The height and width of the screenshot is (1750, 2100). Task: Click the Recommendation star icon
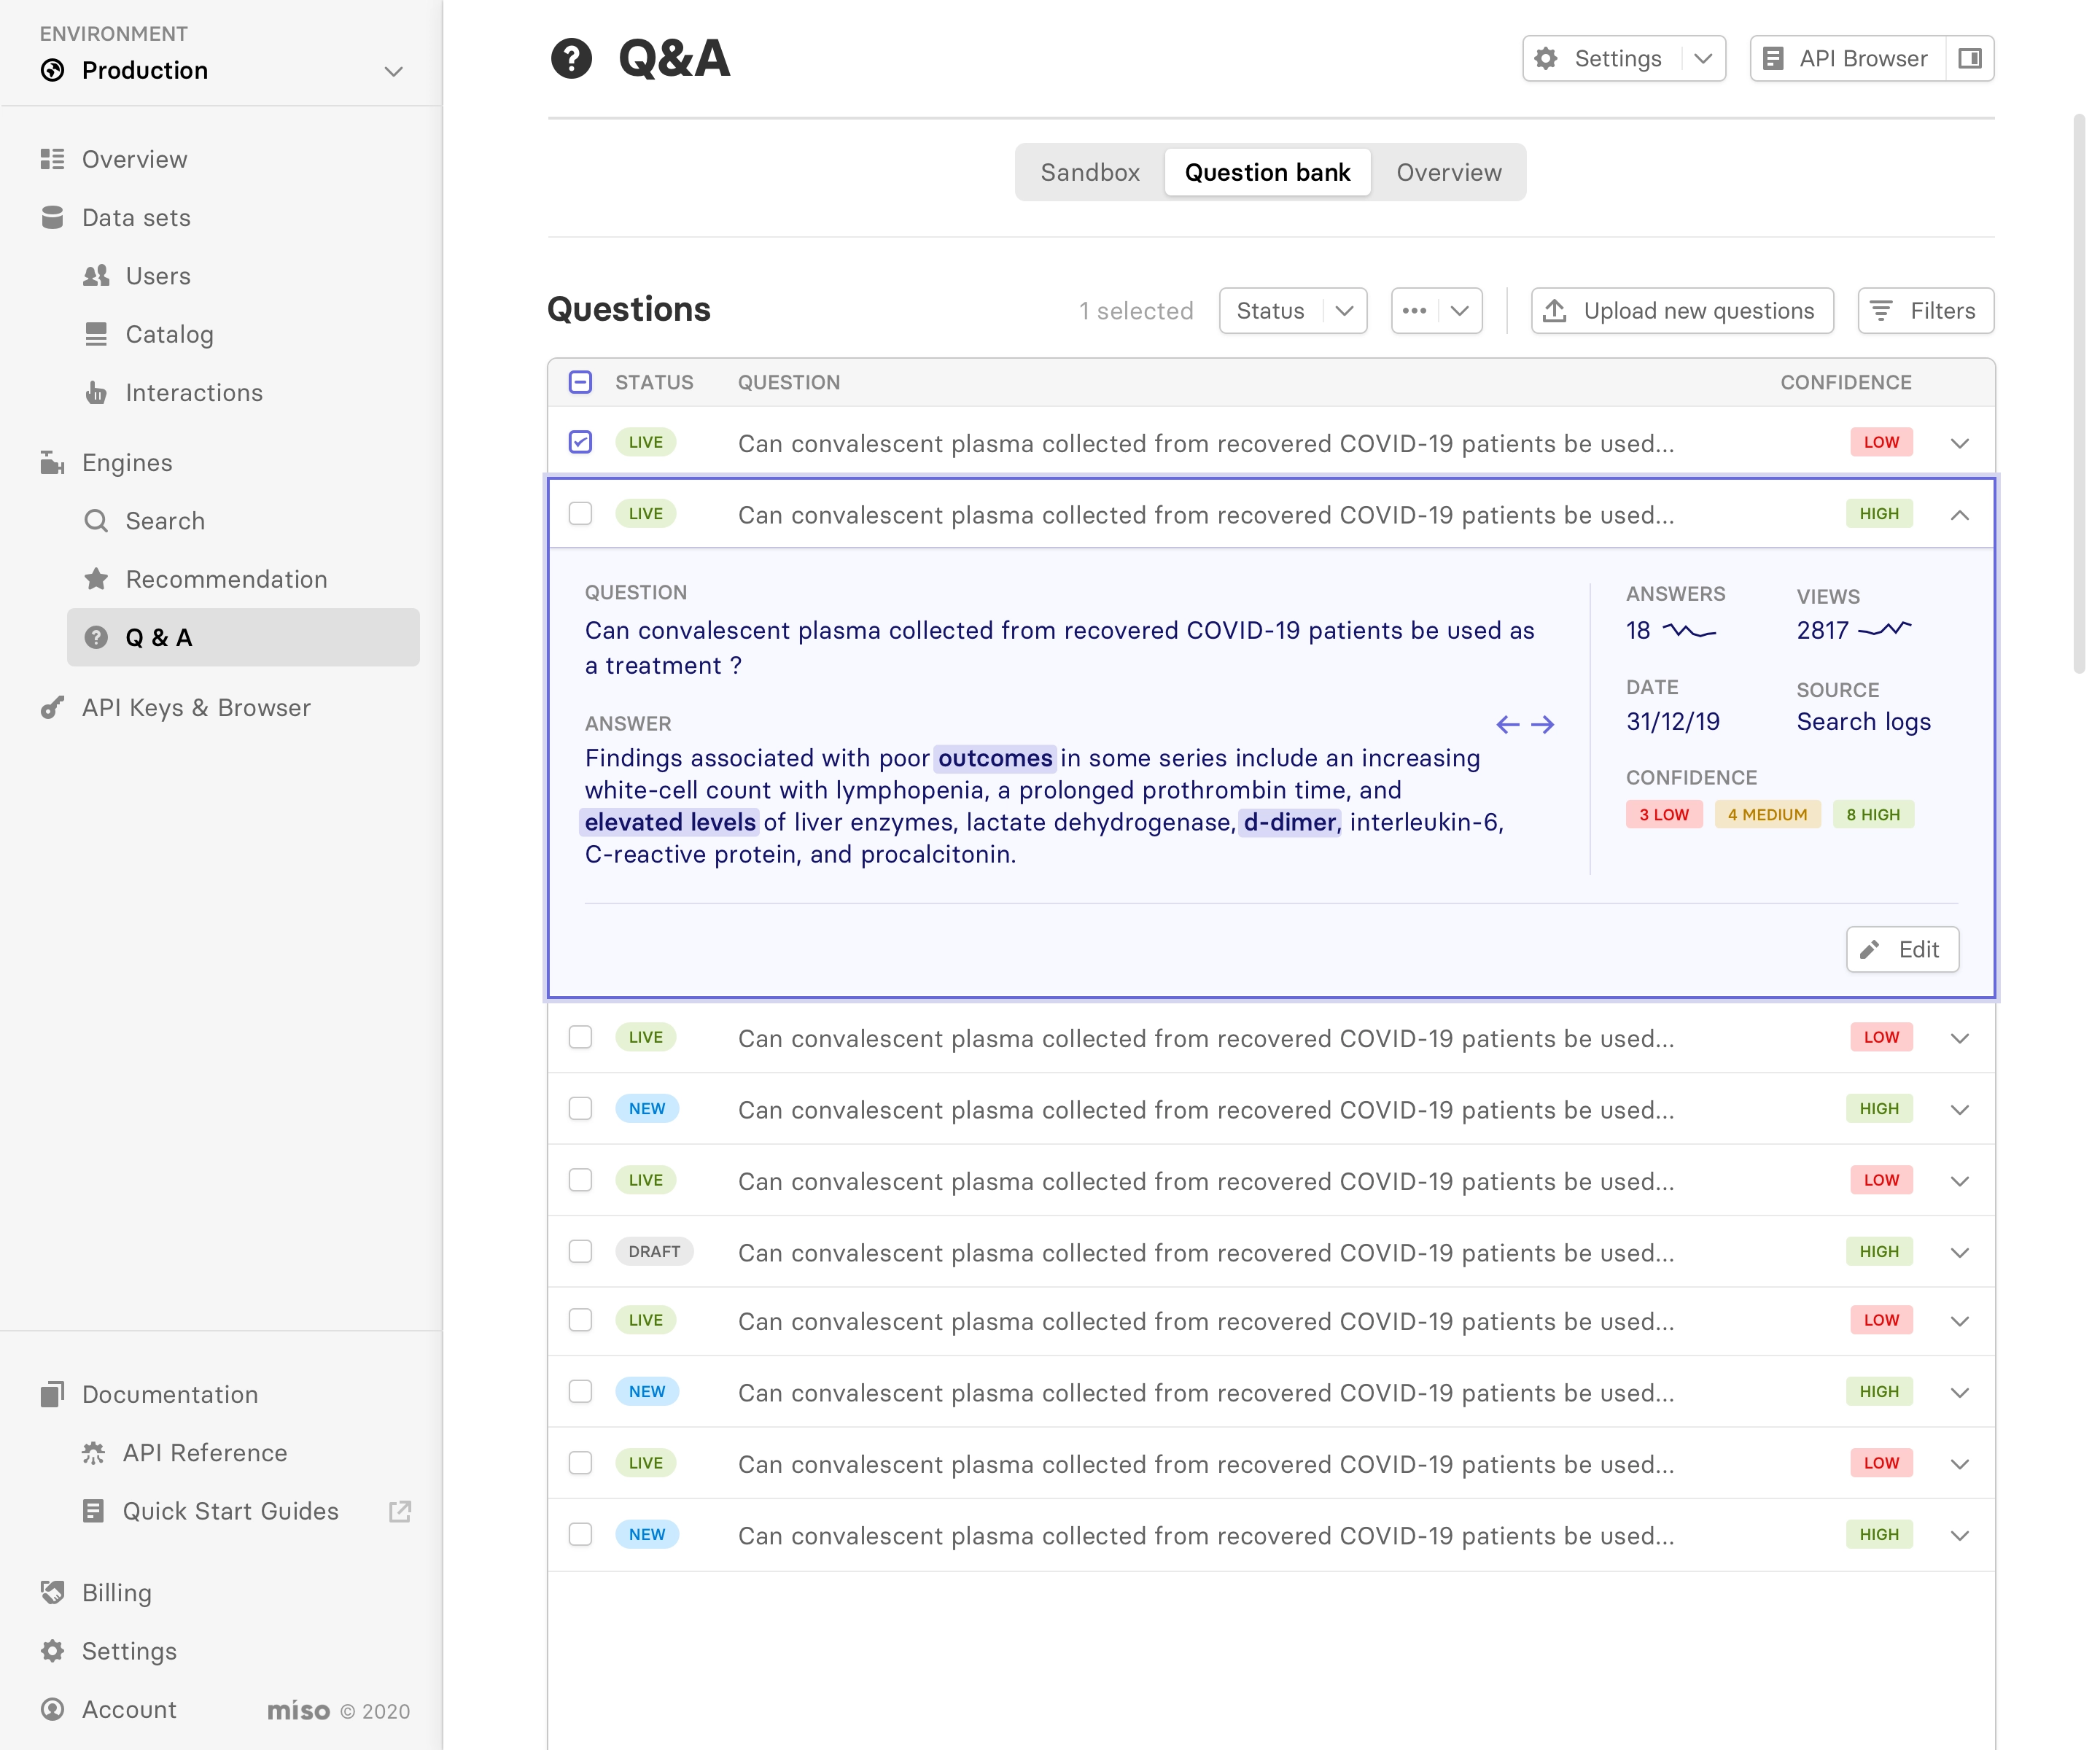pyautogui.click(x=96, y=579)
